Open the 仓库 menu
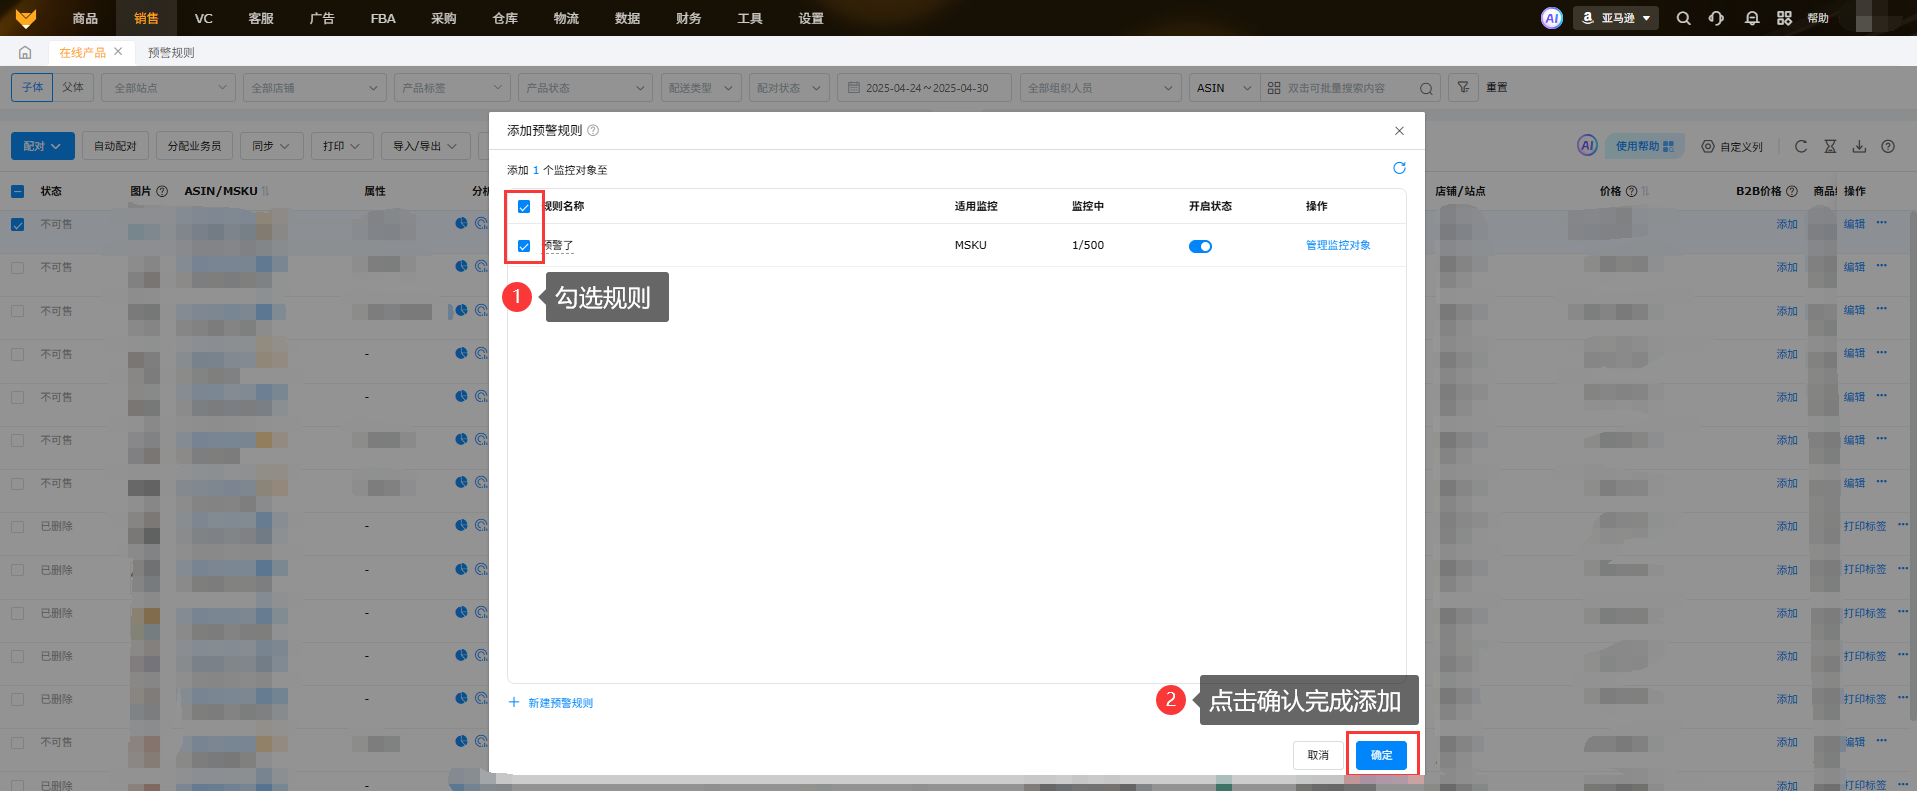The height and width of the screenshot is (791, 1917). pyautogui.click(x=505, y=18)
